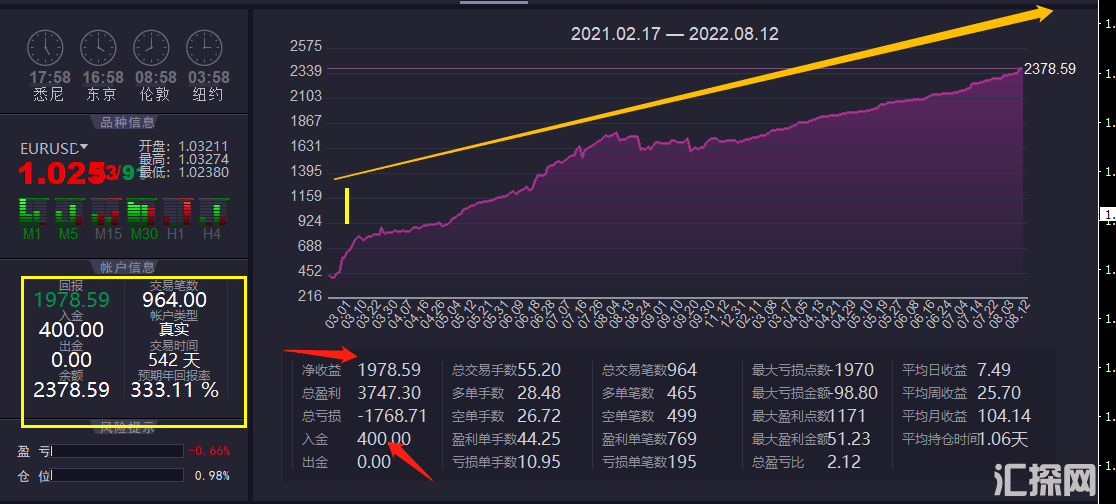Select the M5 timeframe signal bars
1116x504 pixels.
tap(68, 211)
